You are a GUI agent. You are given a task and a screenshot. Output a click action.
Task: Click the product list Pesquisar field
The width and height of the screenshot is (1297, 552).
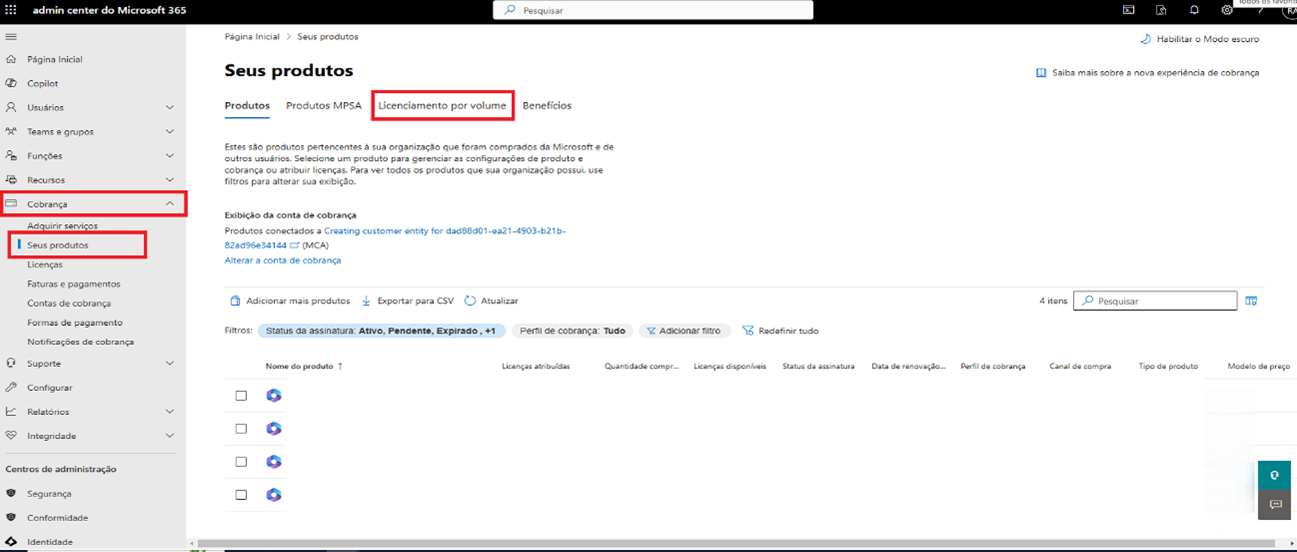1155,301
